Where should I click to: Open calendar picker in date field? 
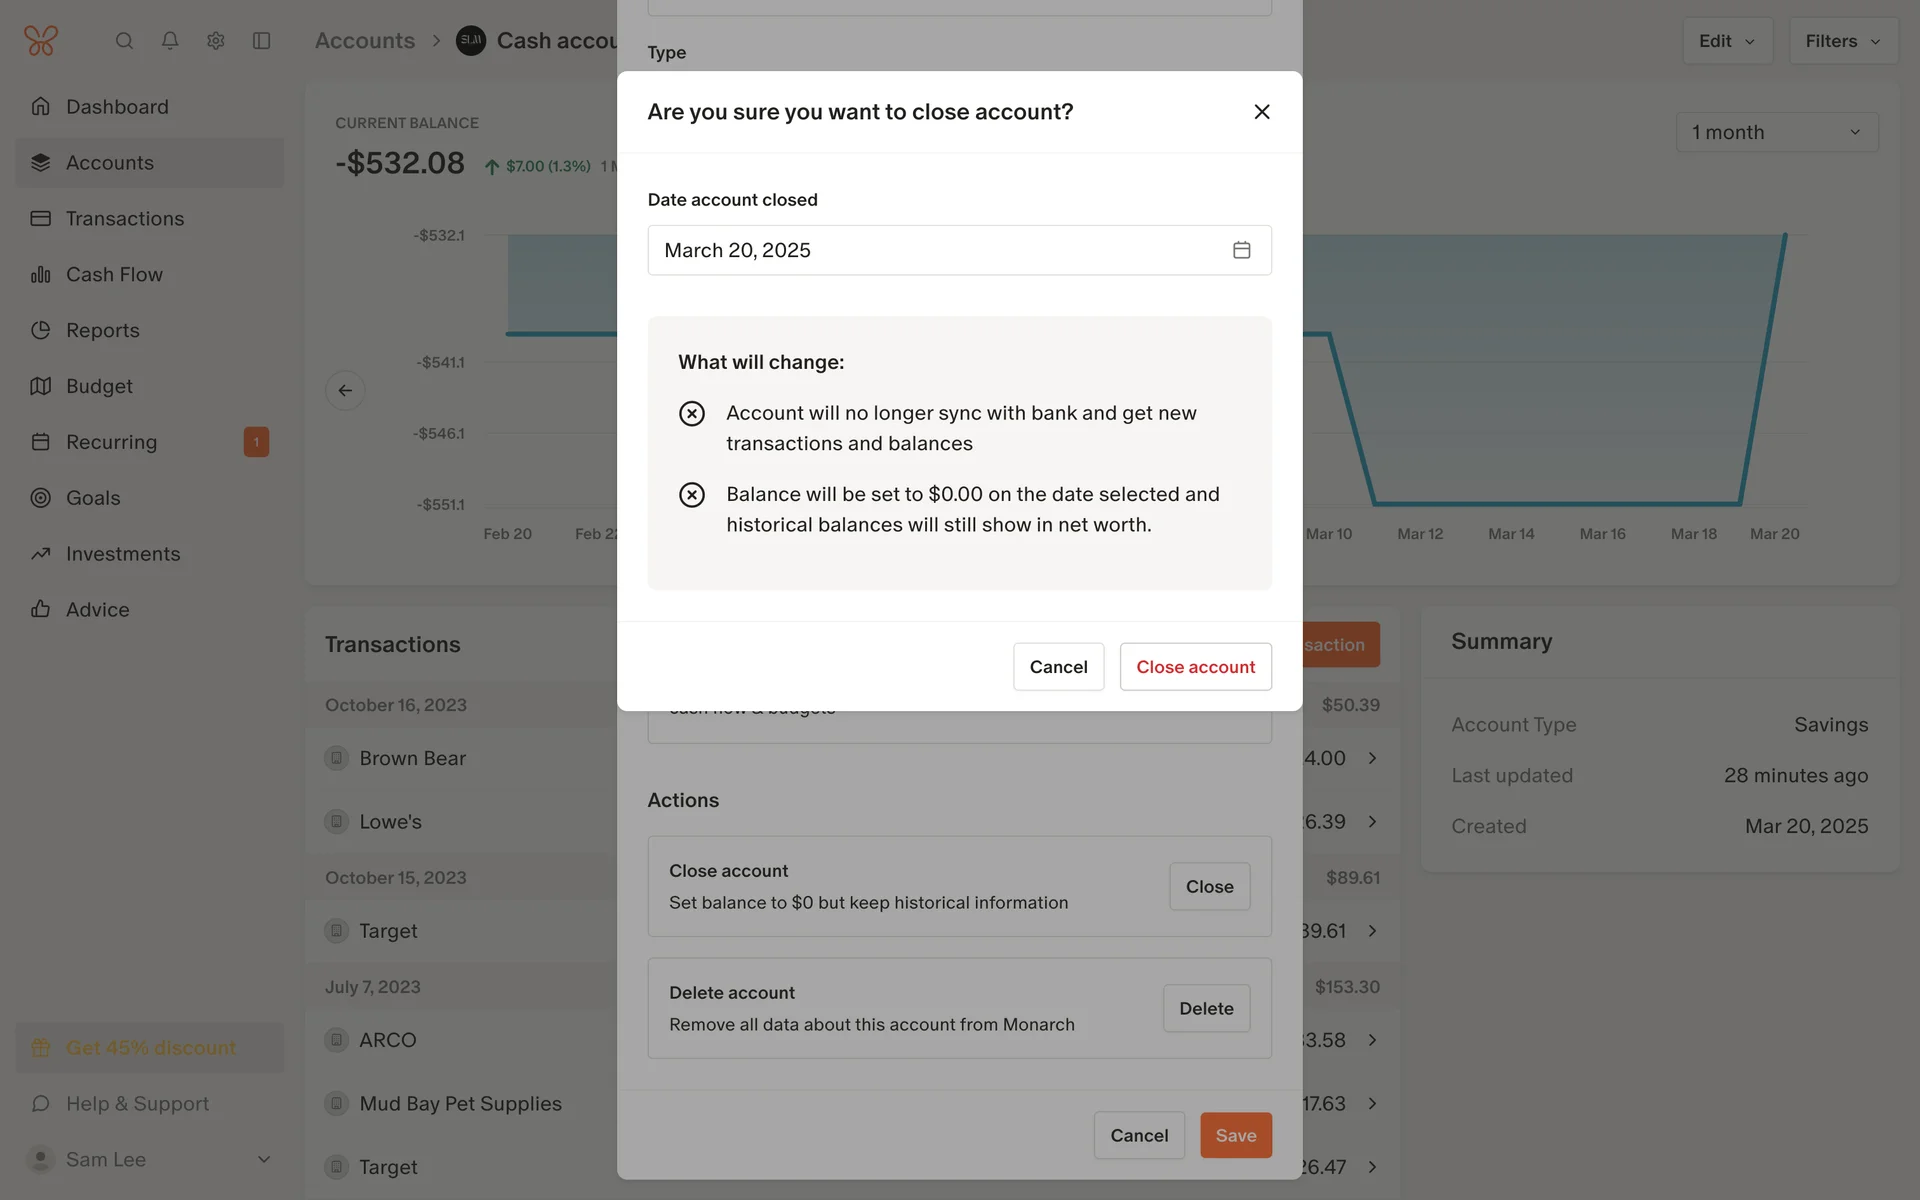pos(1241,250)
